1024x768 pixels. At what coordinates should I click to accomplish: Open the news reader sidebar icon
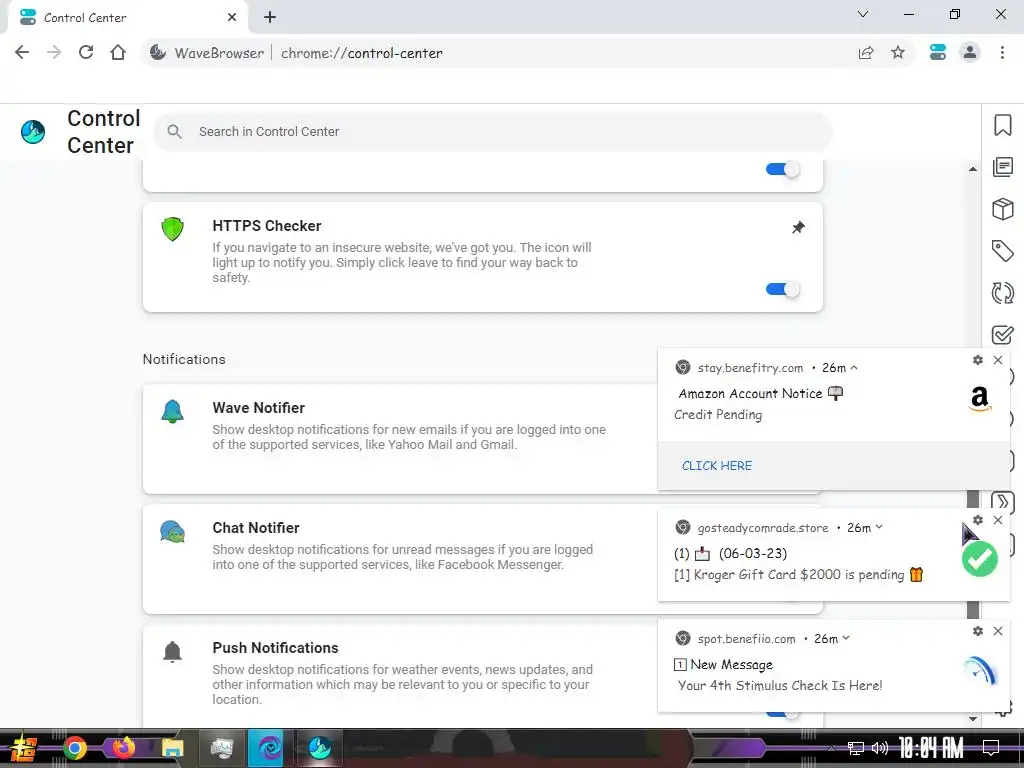coord(1002,167)
